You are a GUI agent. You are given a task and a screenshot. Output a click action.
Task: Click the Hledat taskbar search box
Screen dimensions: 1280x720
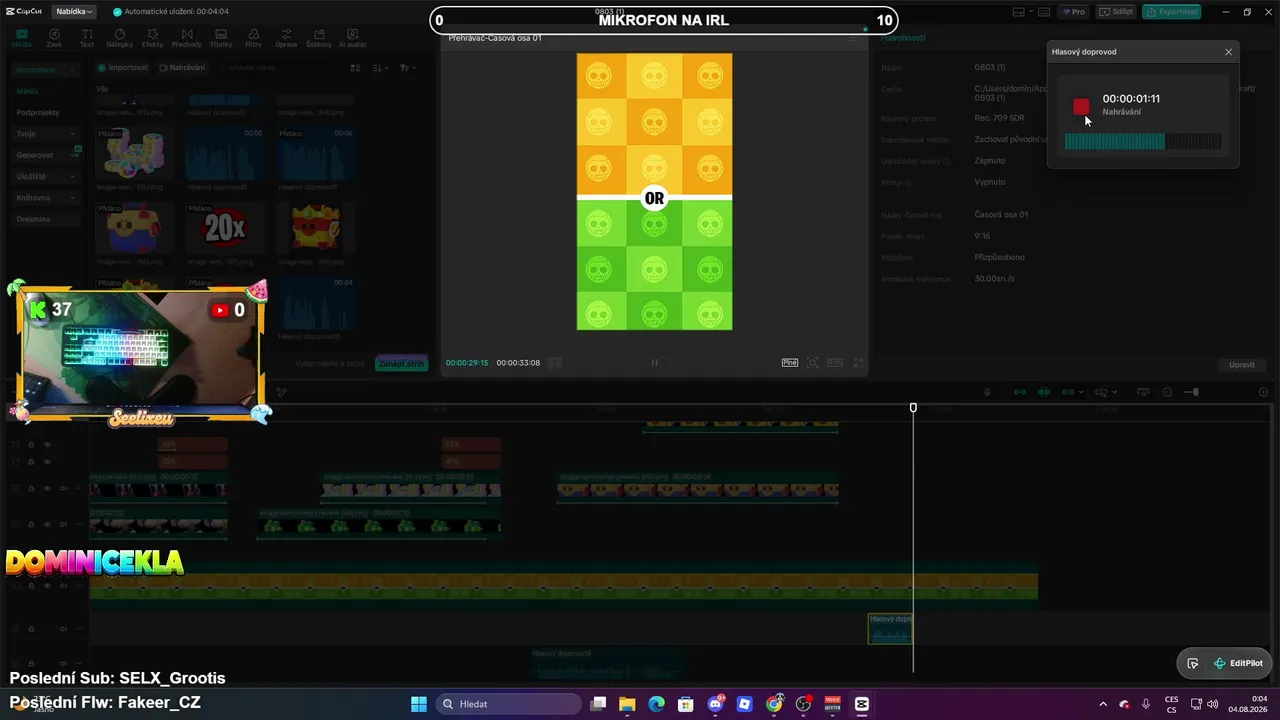point(509,704)
